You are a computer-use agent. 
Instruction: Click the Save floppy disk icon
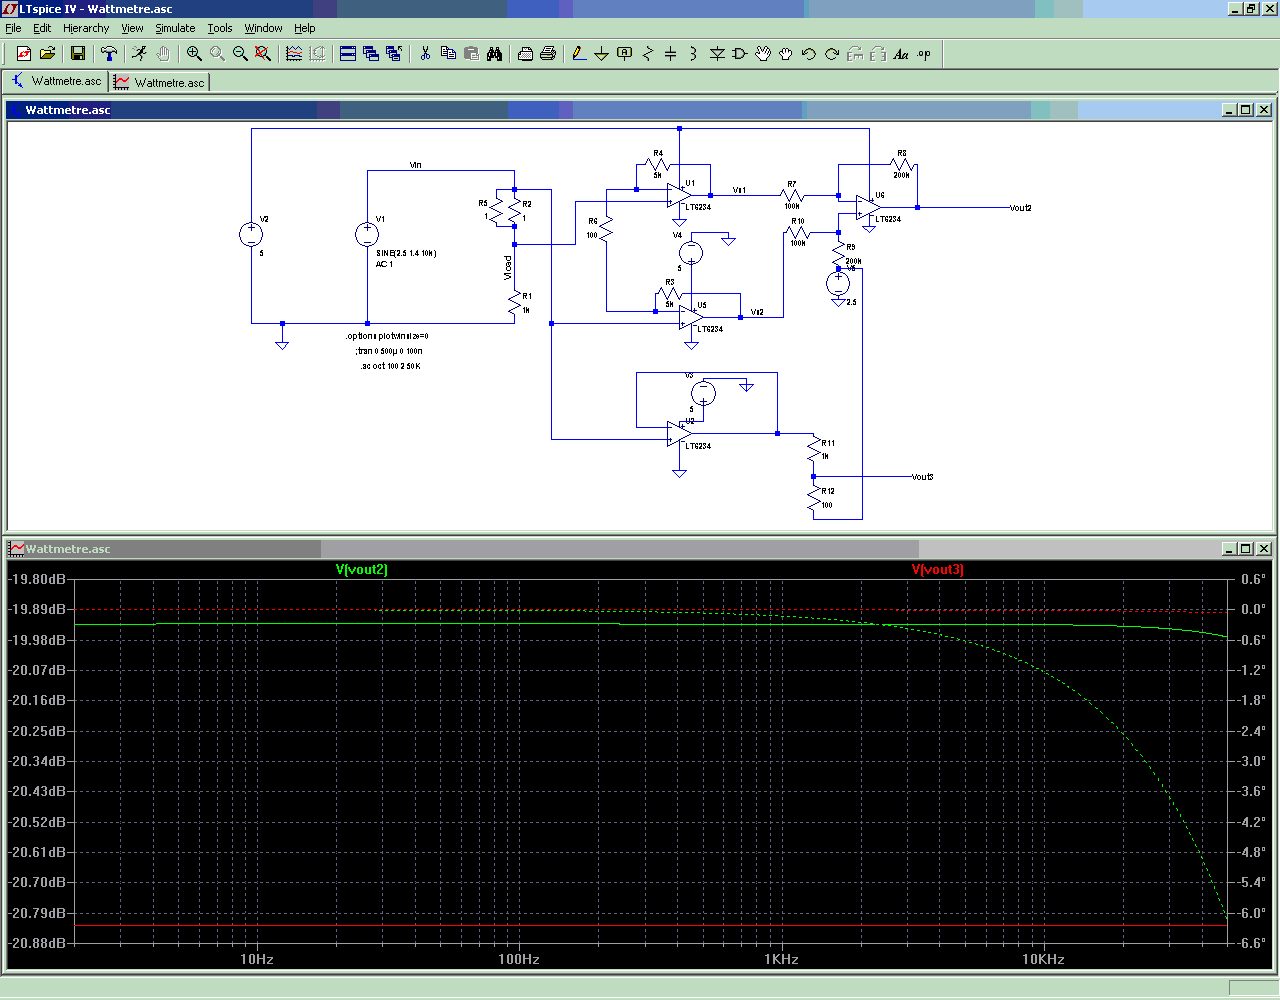(78, 54)
